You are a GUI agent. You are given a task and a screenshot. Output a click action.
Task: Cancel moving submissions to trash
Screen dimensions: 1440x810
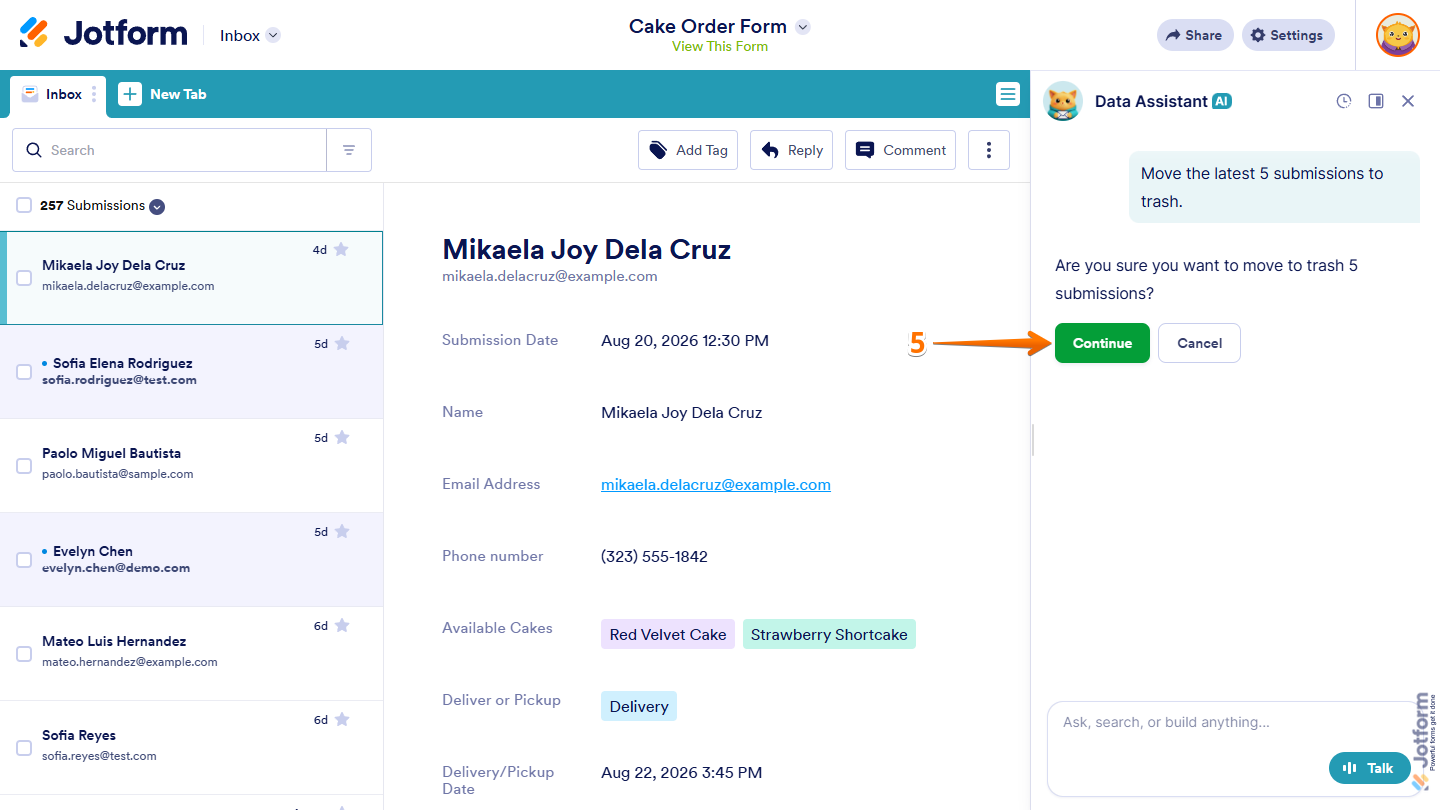(1199, 343)
